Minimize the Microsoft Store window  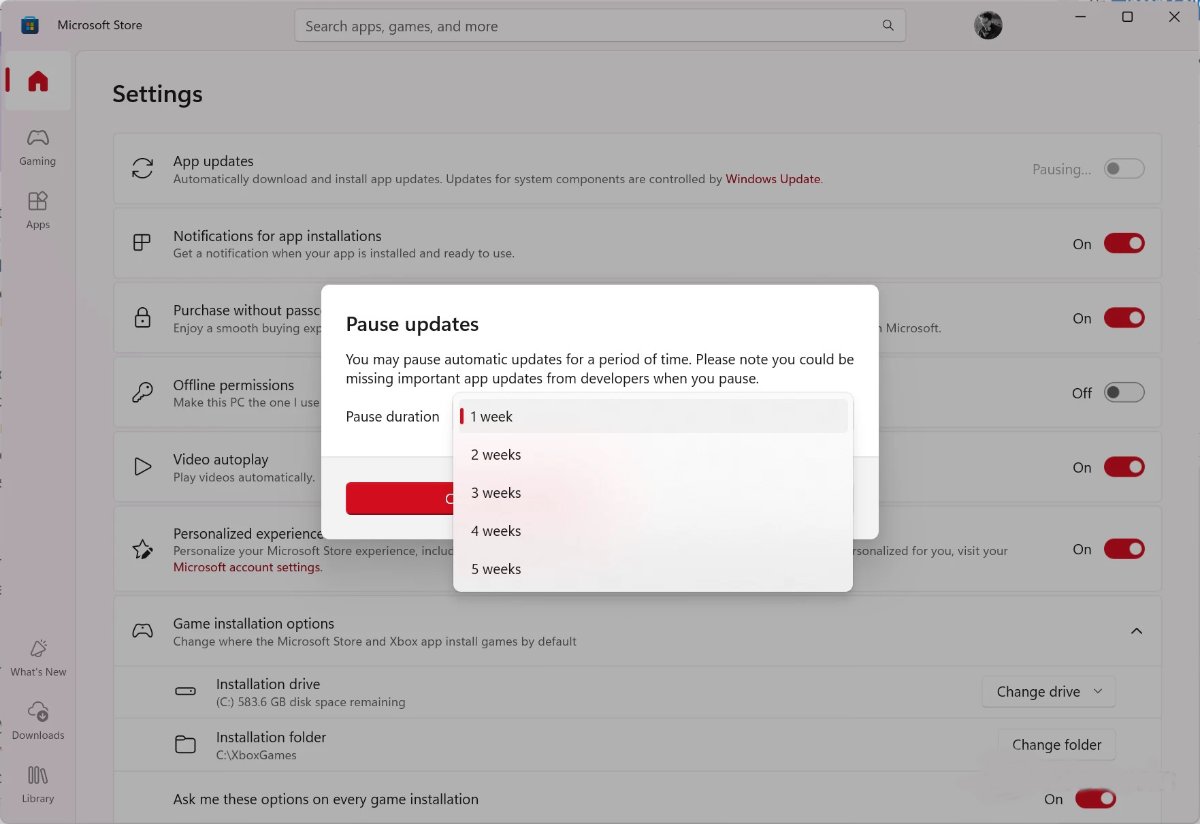(x=1081, y=17)
